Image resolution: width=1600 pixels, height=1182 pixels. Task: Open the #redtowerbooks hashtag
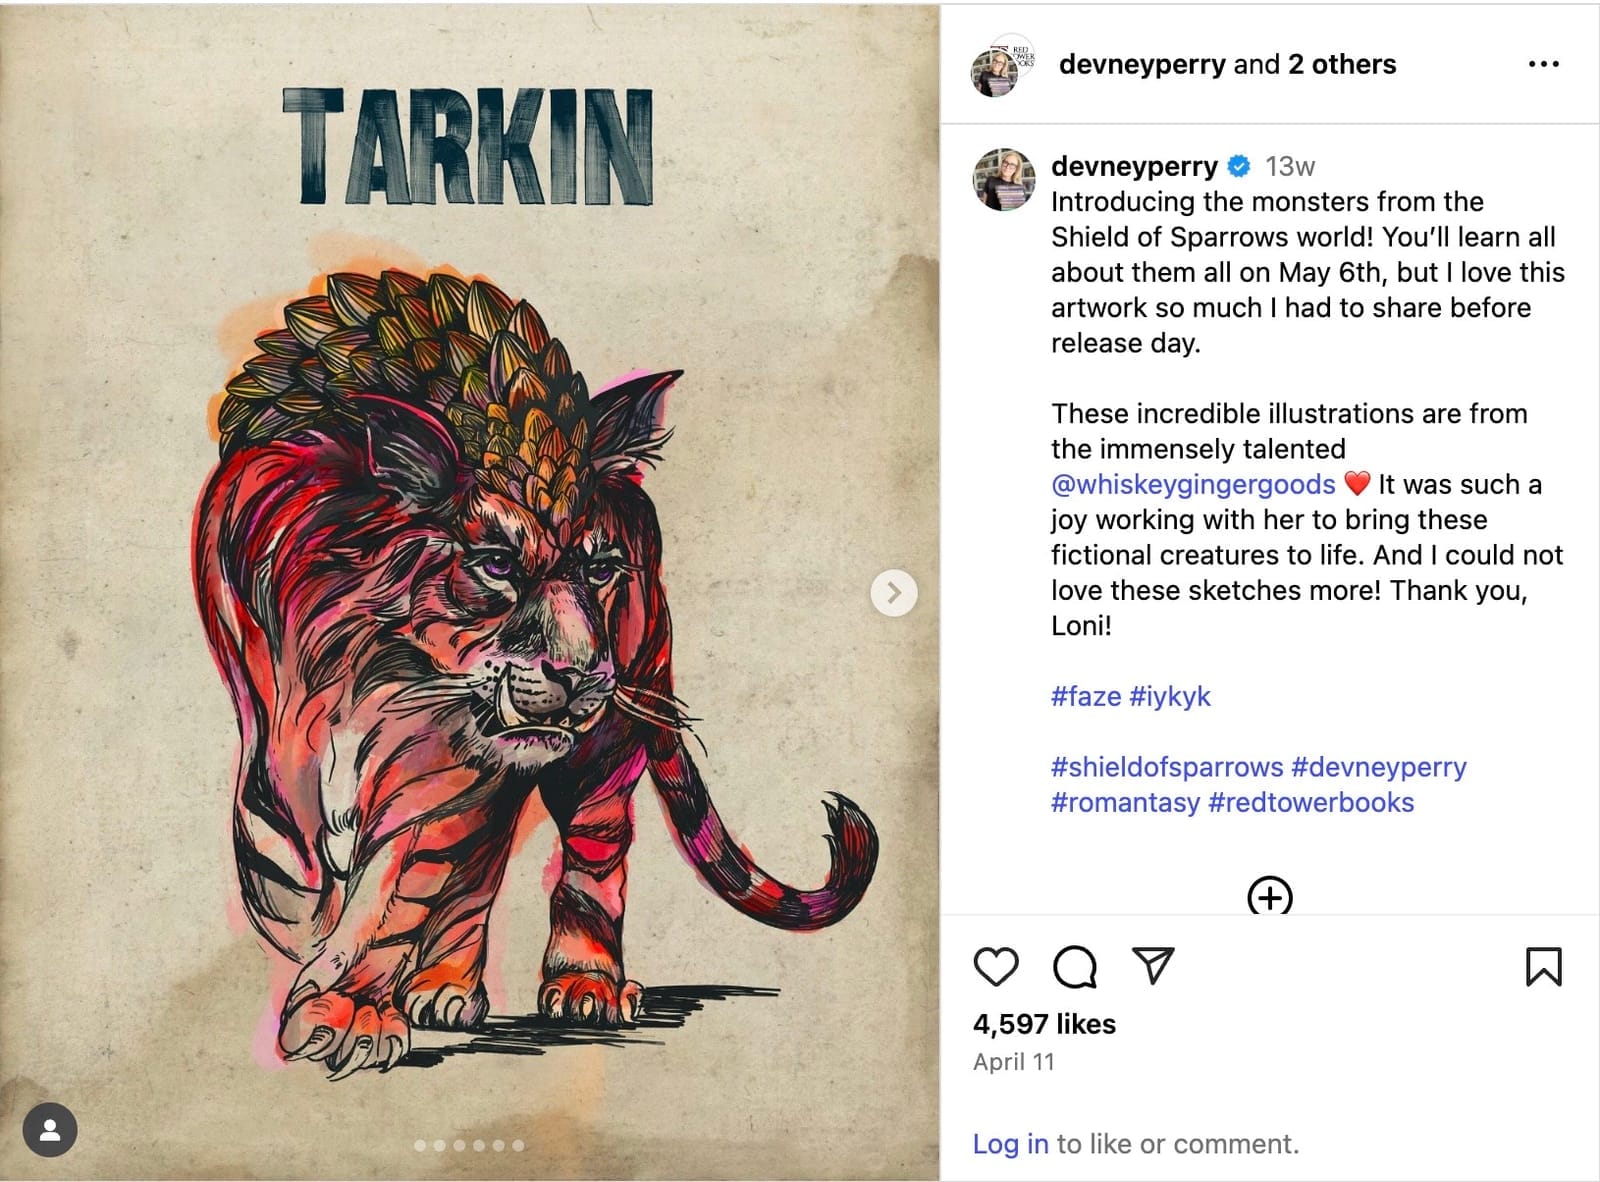[1311, 802]
